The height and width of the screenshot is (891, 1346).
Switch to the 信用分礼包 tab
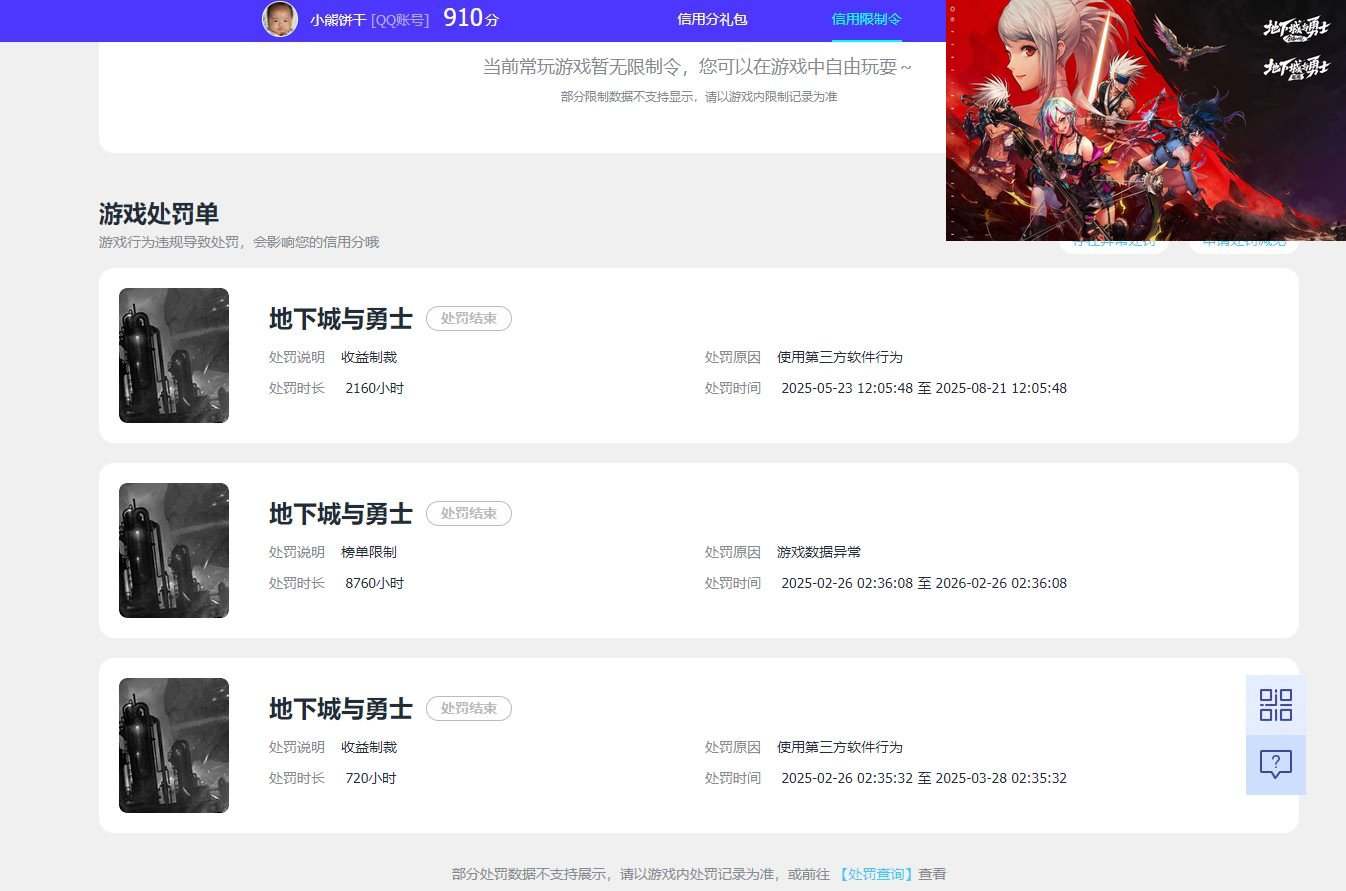pyautogui.click(x=712, y=19)
